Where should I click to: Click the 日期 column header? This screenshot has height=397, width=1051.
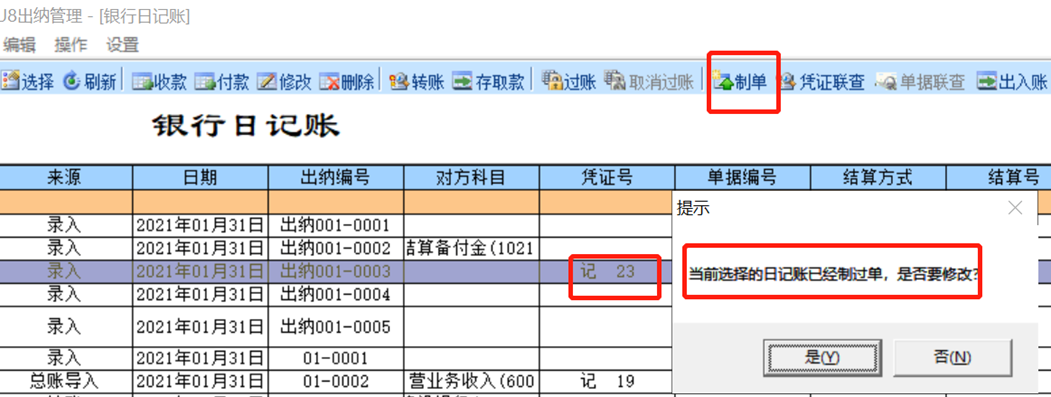tap(200, 178)
